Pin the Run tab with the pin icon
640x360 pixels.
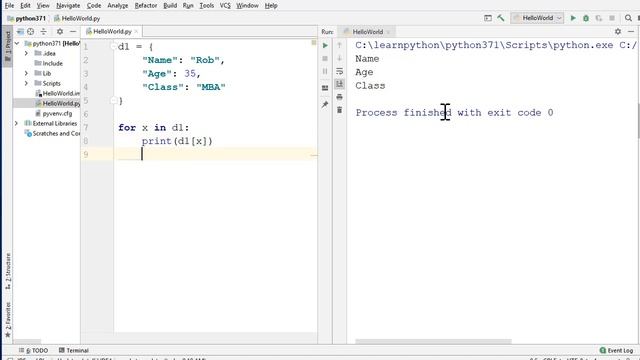[325, 104]
